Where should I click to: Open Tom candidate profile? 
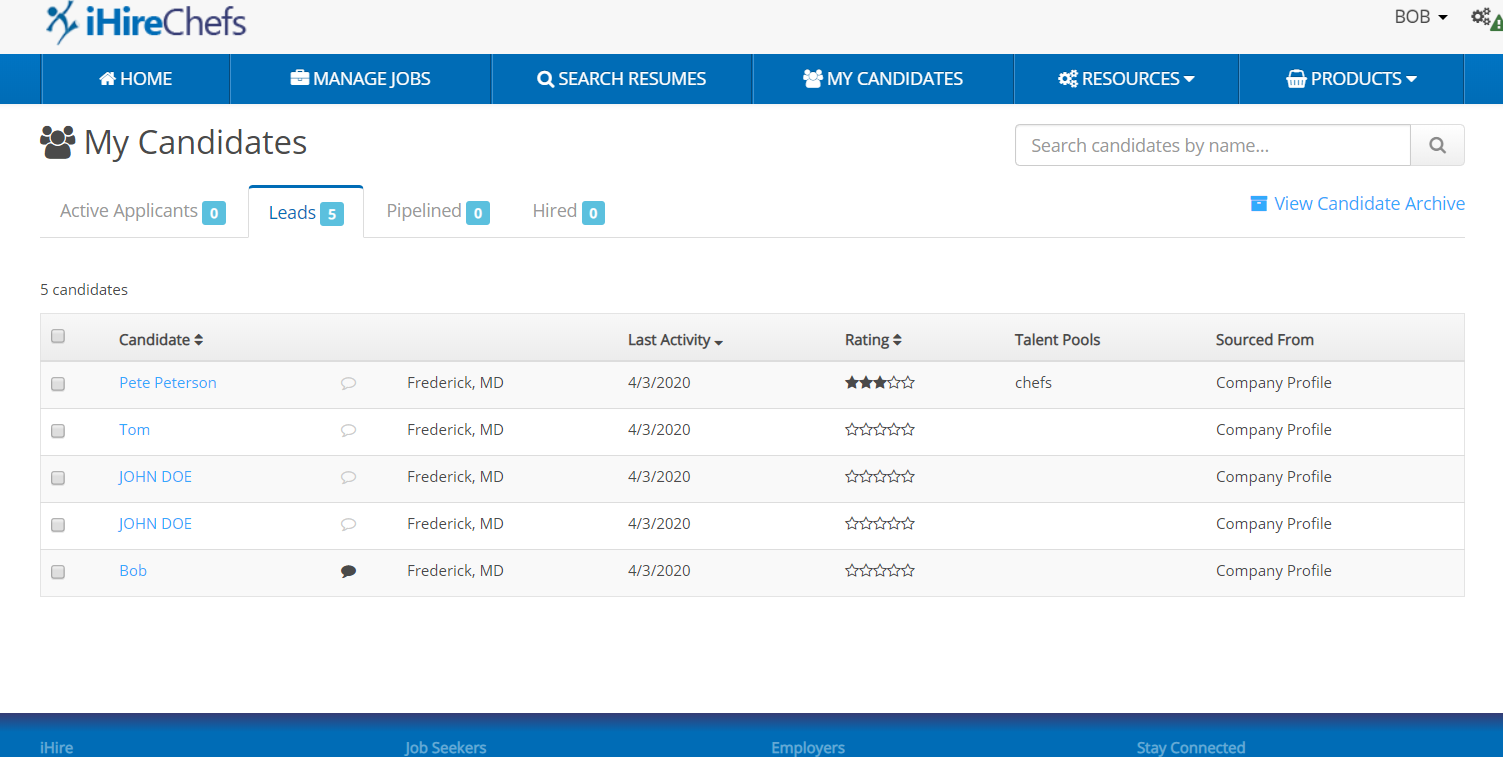click(134, 430)
